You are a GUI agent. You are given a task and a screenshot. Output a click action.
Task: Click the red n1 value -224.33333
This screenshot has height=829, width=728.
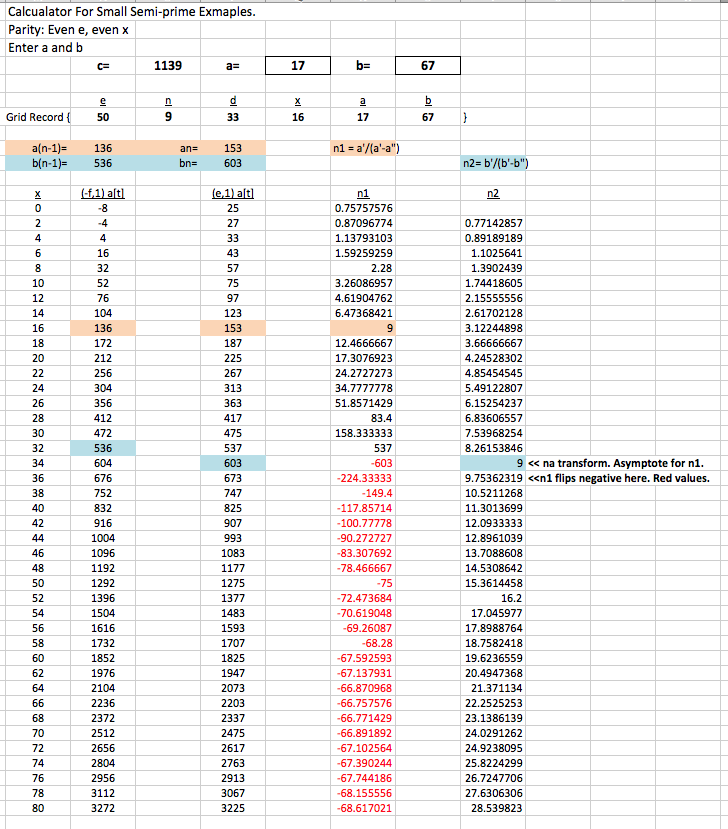tap(365, 478)
